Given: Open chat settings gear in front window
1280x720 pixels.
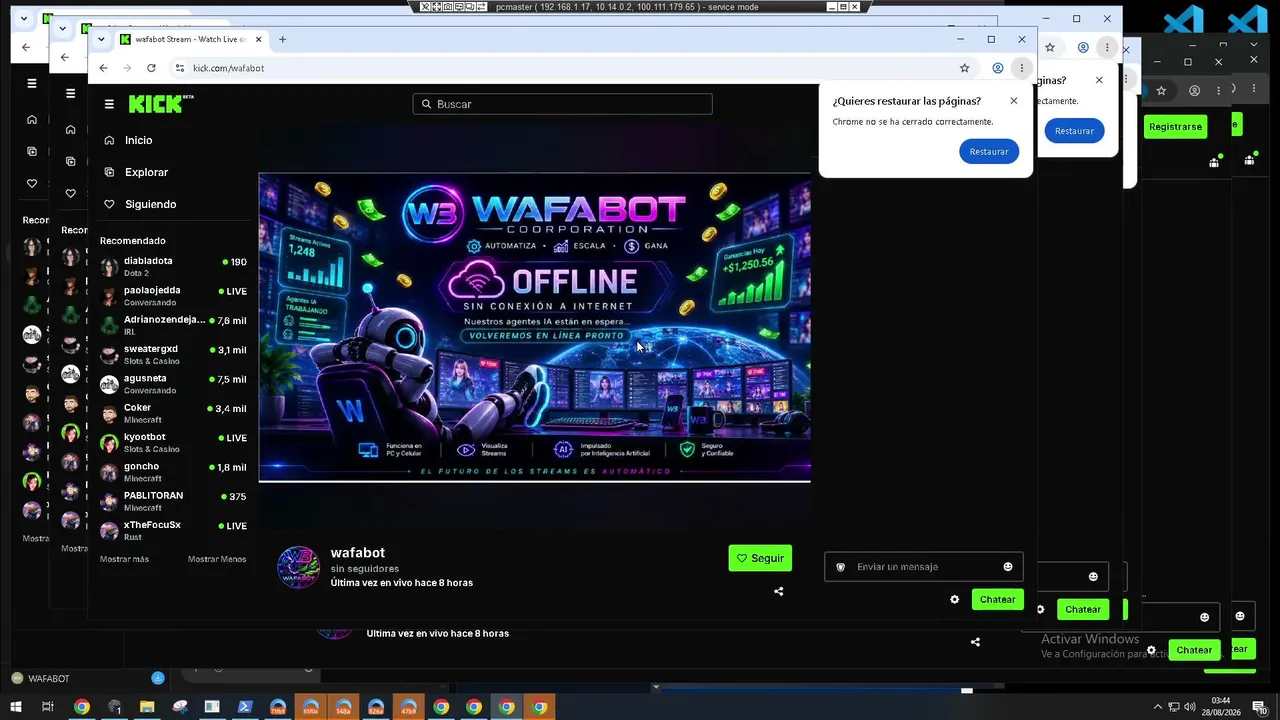Looking at the screenshot, I should coord(954,599).
